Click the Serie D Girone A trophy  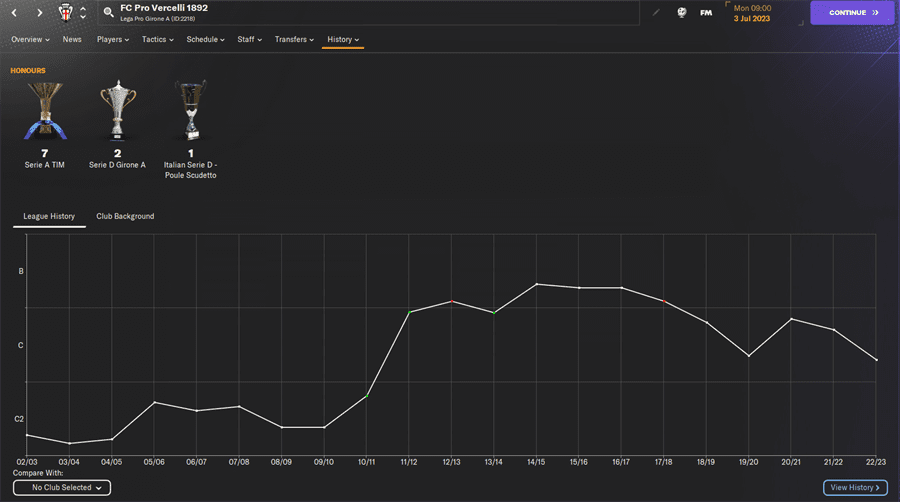[x=117, y=111]
